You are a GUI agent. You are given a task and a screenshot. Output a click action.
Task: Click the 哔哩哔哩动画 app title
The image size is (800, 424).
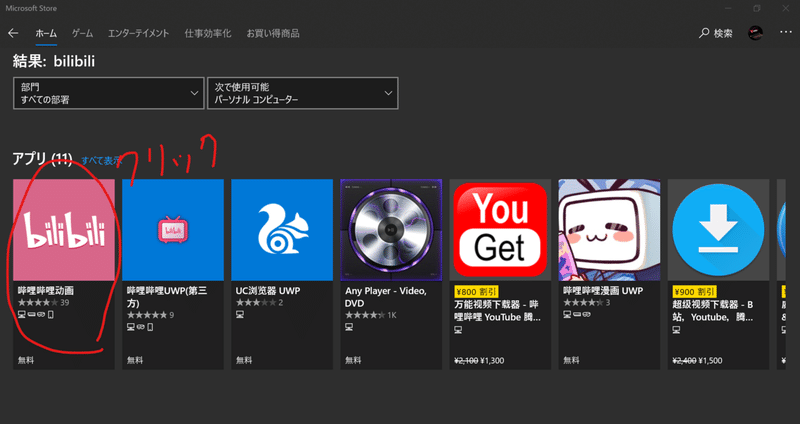click(x=46, y=290)
